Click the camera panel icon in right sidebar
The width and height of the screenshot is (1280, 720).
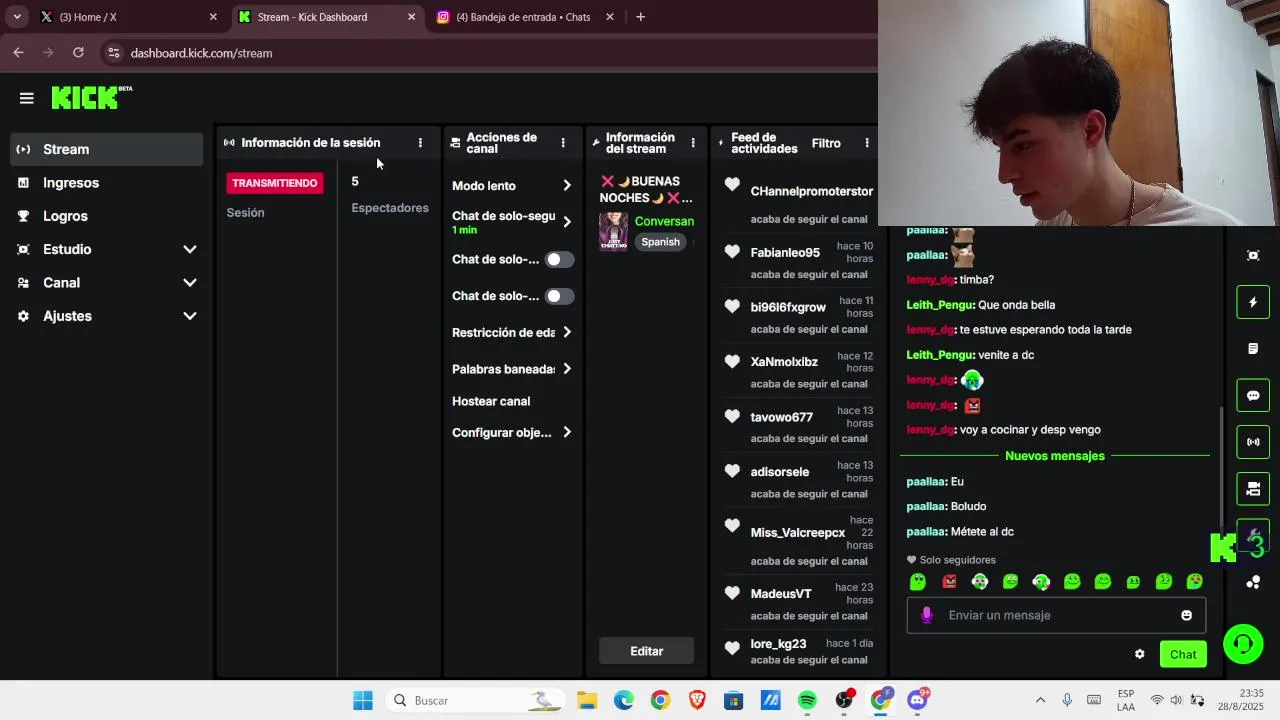[x=1253, y=489]
